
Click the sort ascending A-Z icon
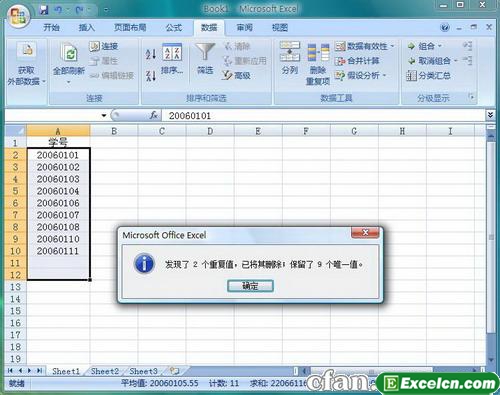click(151, 54)
